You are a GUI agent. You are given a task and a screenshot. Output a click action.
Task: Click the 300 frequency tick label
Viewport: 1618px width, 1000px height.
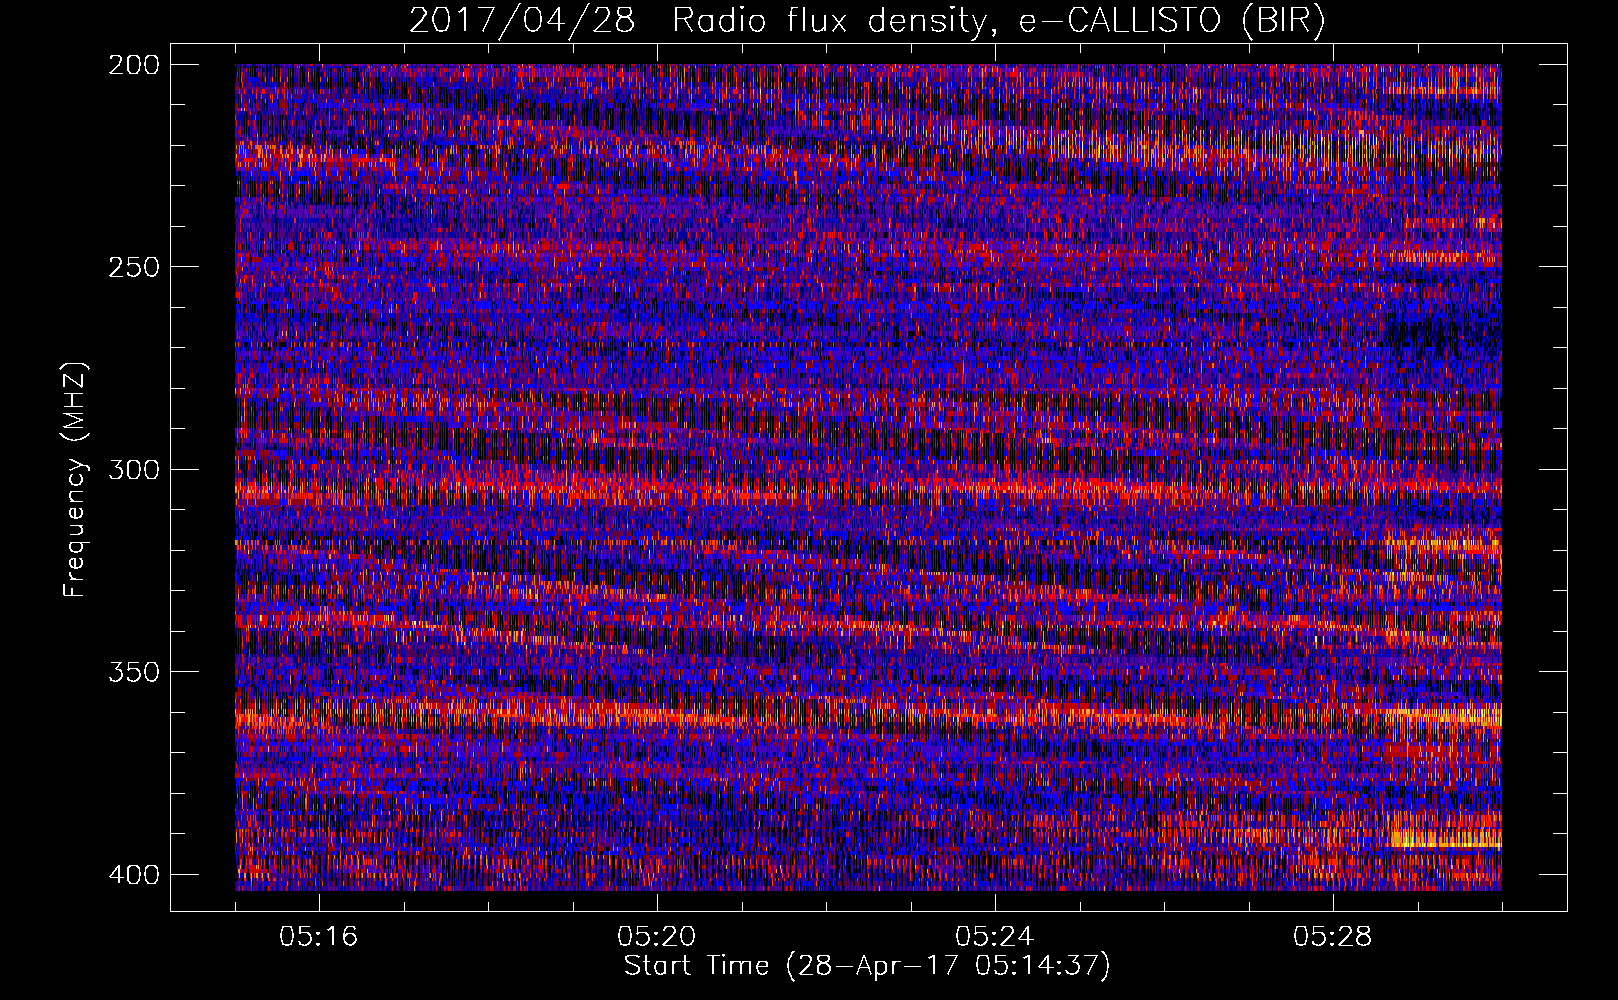(133, 470)
